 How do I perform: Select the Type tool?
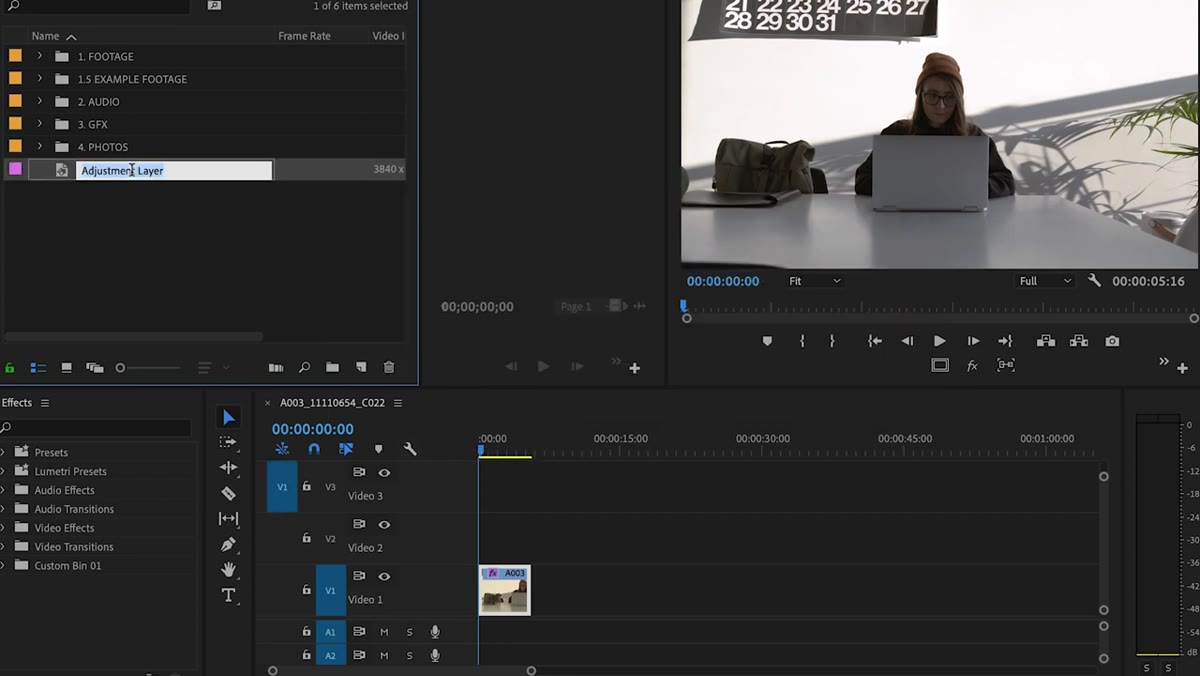(x=228, y=595)
